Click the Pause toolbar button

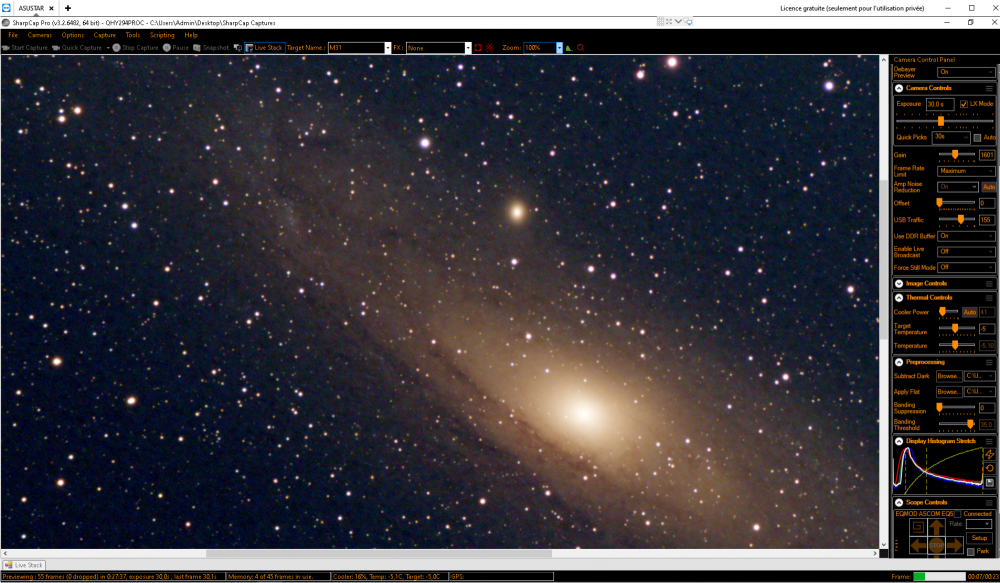coord(176,48)
